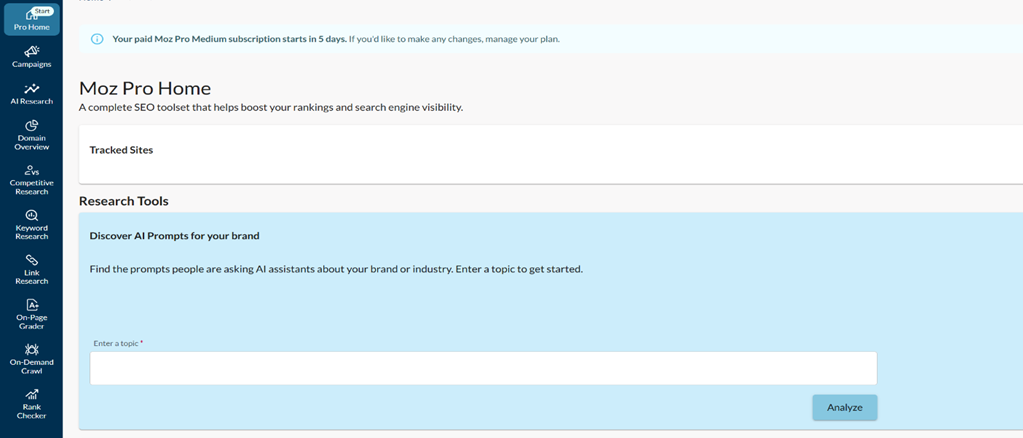Click the Analyze button
1023x438 pixels.
(x=844, y=407)
